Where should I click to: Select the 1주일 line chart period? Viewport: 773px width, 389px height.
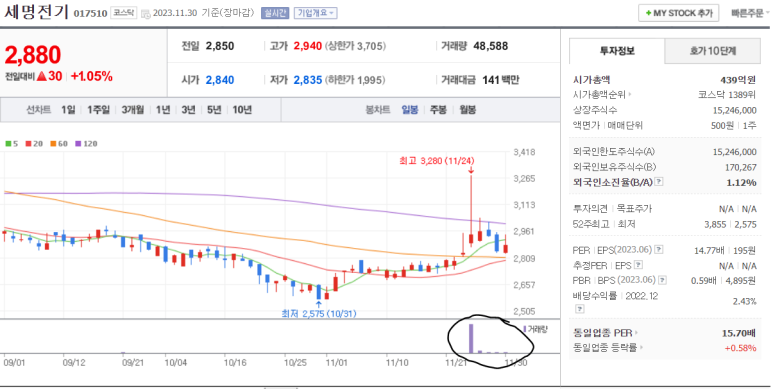pos(98,109)
